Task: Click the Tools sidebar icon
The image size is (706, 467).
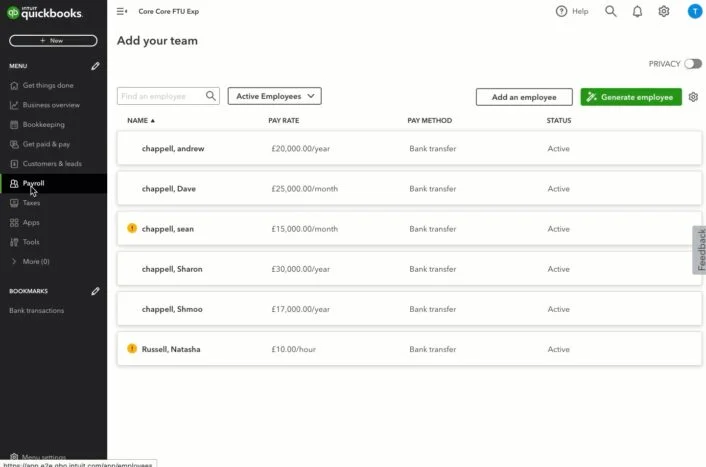Action: [x=14, y=242]
